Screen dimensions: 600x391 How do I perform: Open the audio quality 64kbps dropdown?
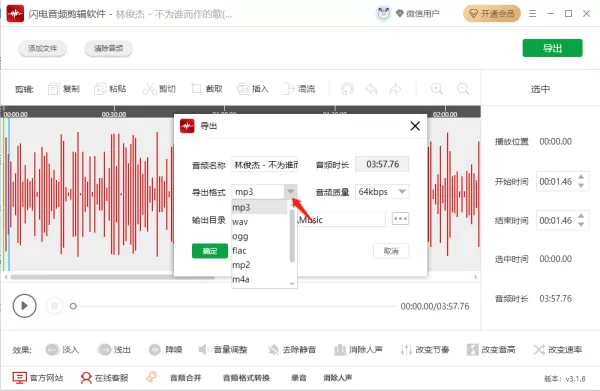(x=382, y=192)
